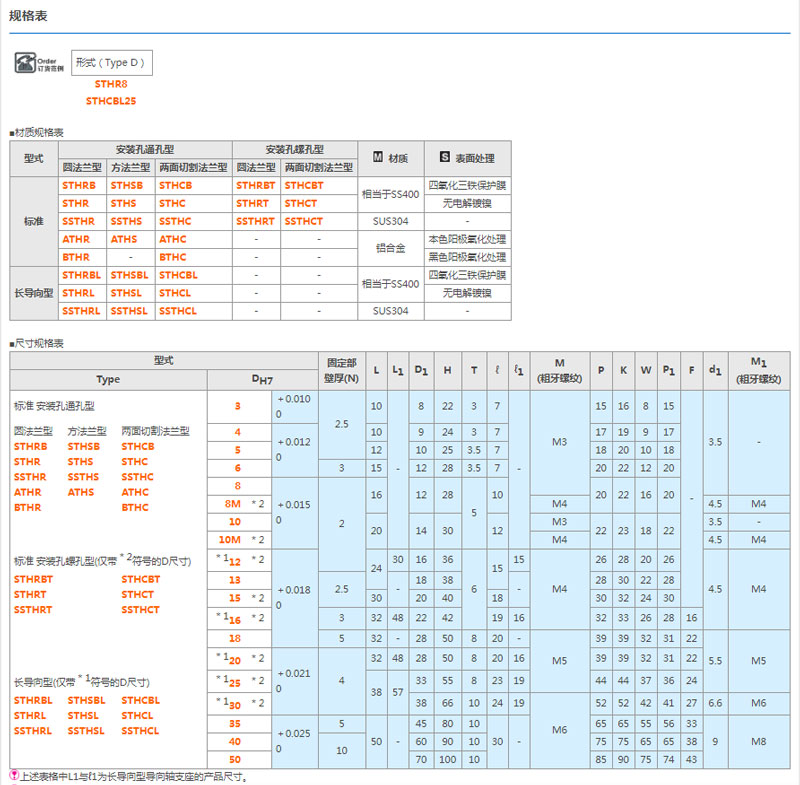Click the 固定部壁厚(N) column header

pyautogui.click(x=341, y=371)
